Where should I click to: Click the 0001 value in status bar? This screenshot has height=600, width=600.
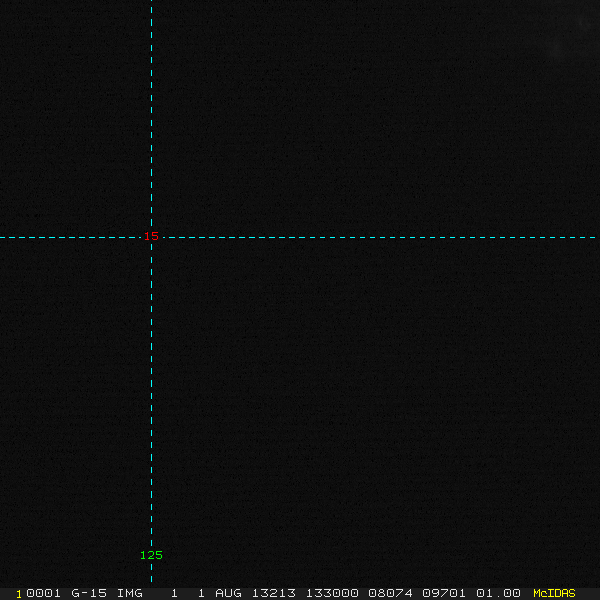point(42,593)
